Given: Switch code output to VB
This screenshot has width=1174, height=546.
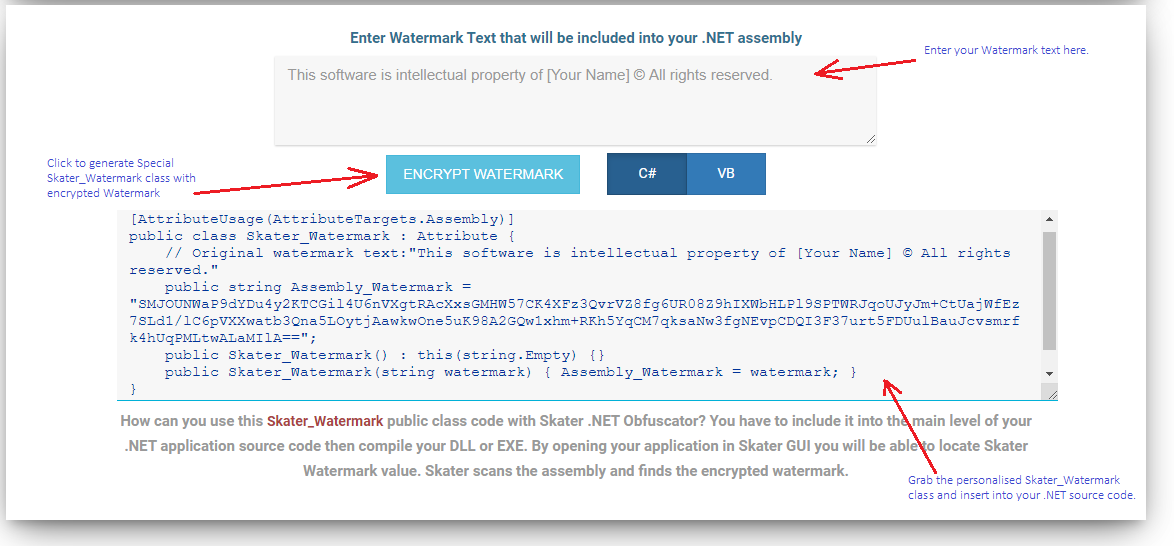Looking at the screenshot, I should pyautogui.click(x=726, y=174).
